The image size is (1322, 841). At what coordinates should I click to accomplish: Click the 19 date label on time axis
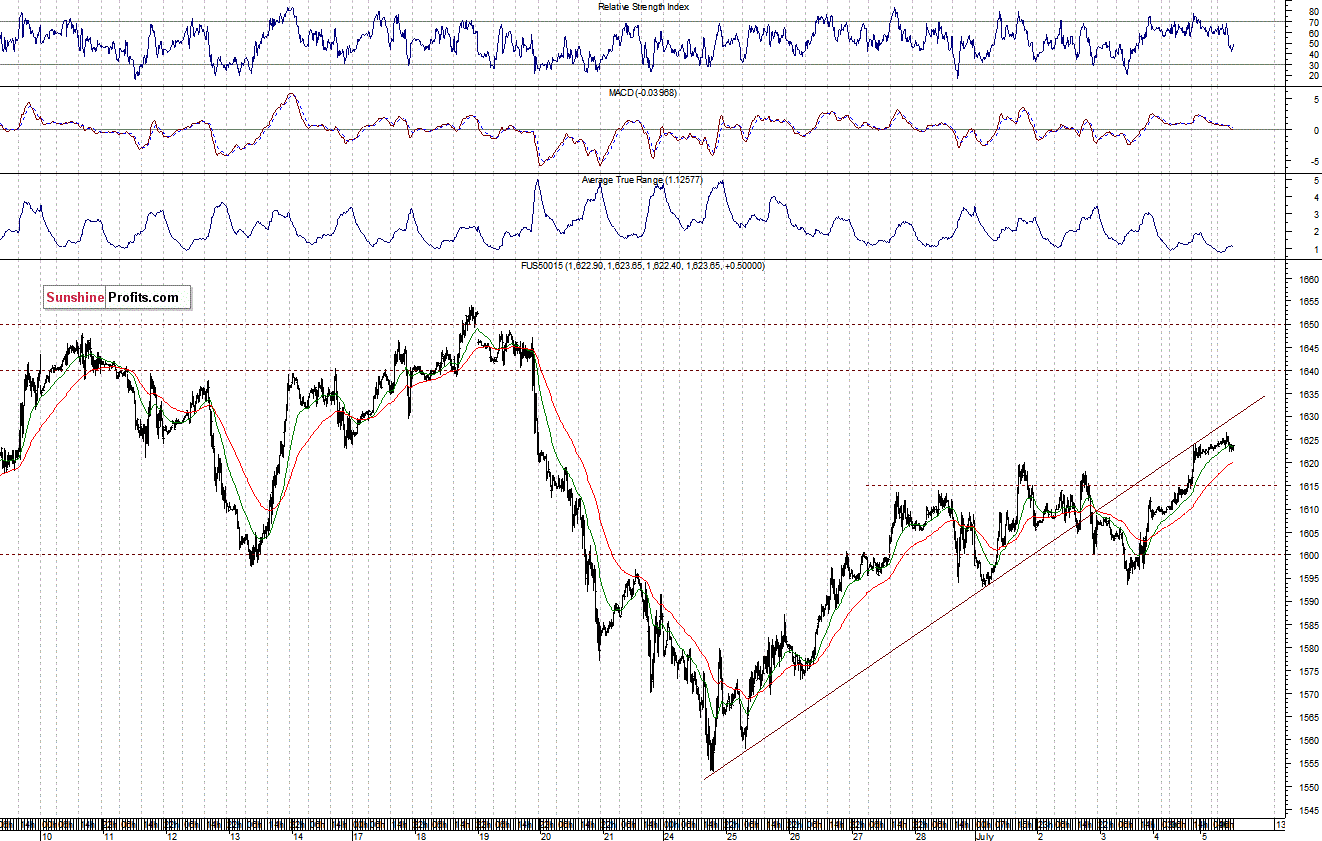(x=483, y=835)
